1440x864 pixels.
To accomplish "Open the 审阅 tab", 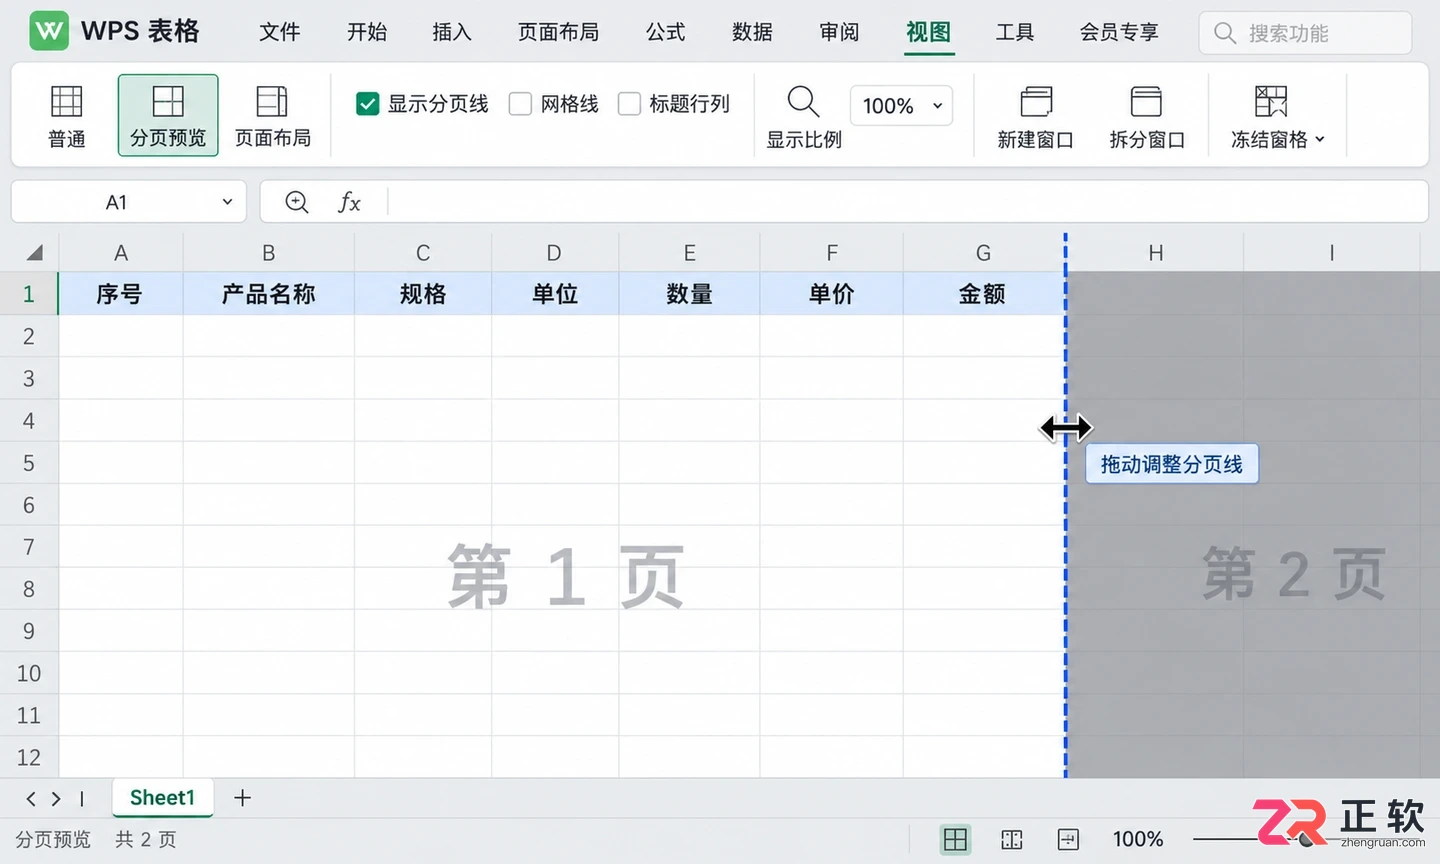I will (x=839, y=32).
